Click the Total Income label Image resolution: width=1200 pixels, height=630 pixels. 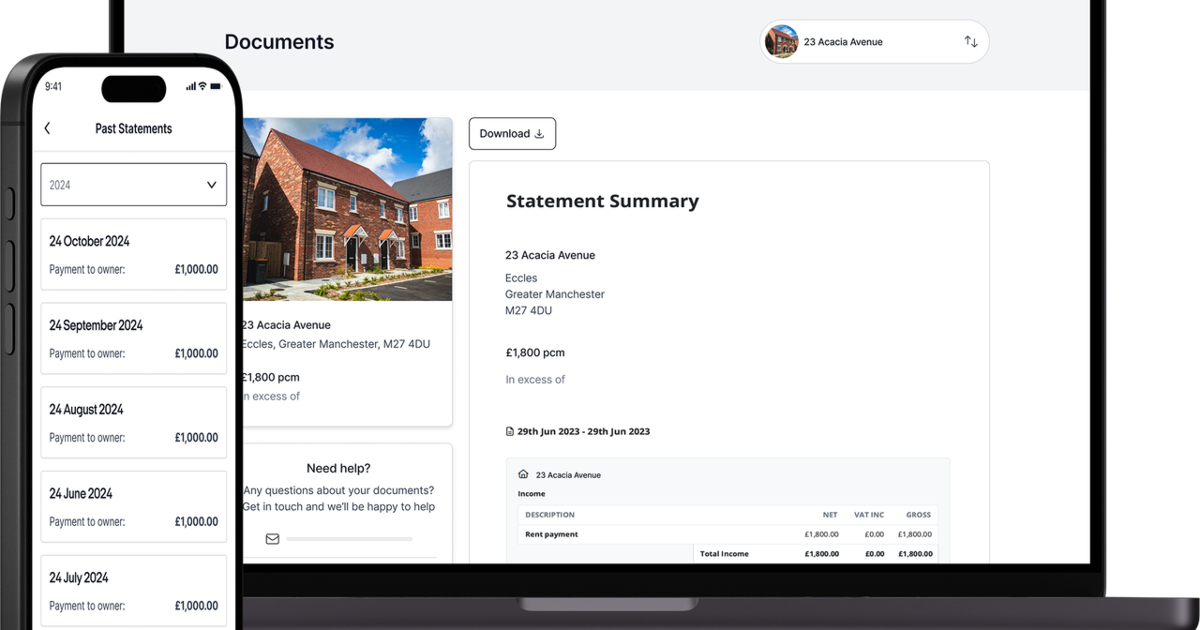724,553
